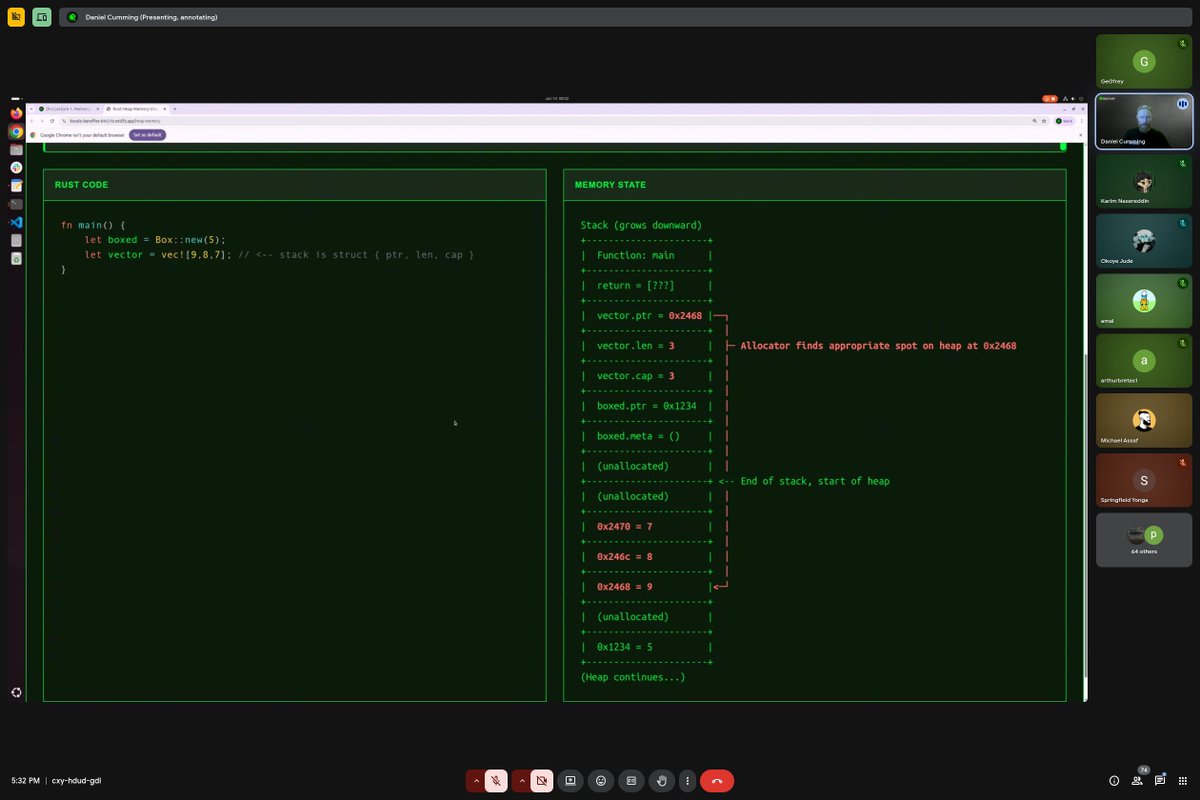The width and height of the screenshot is (1200, 800).
Task: Click the MEMORY STATE panel header
Action: coord(815,185)
